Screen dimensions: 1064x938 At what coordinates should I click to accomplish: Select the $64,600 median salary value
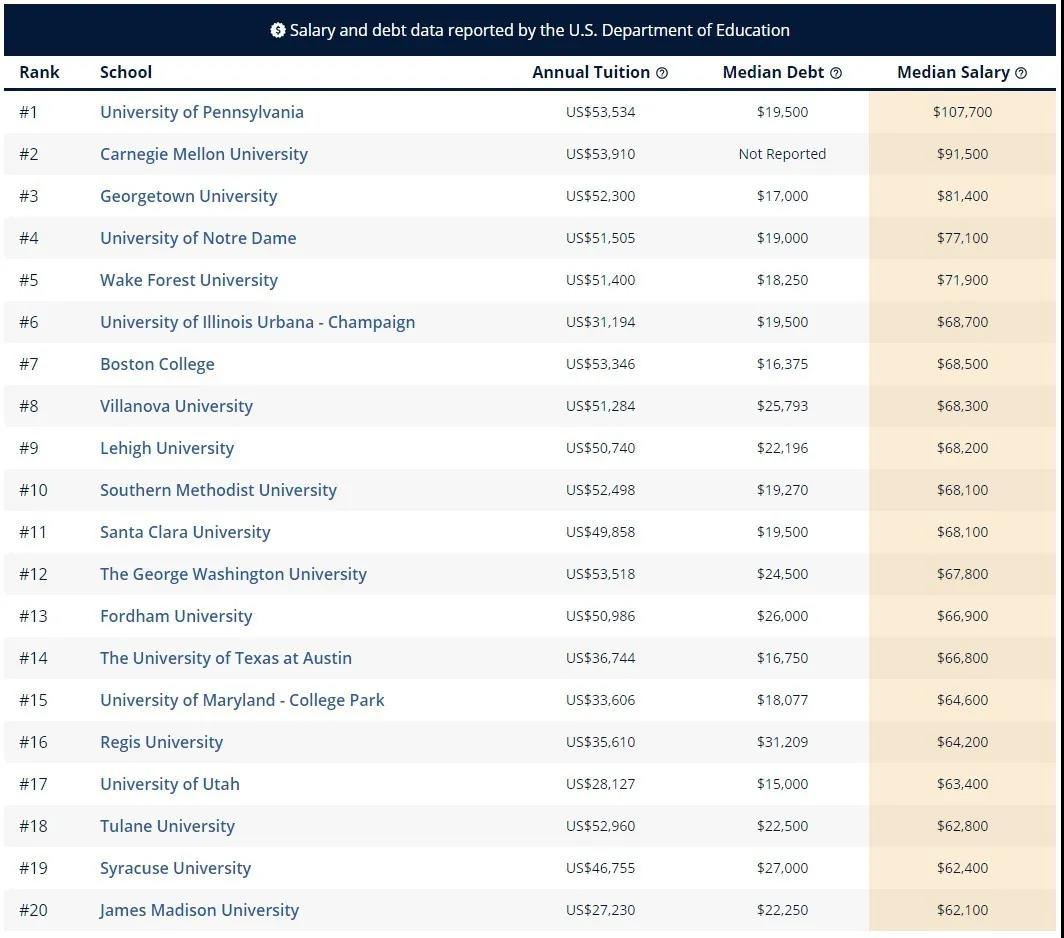pos(962,700)
